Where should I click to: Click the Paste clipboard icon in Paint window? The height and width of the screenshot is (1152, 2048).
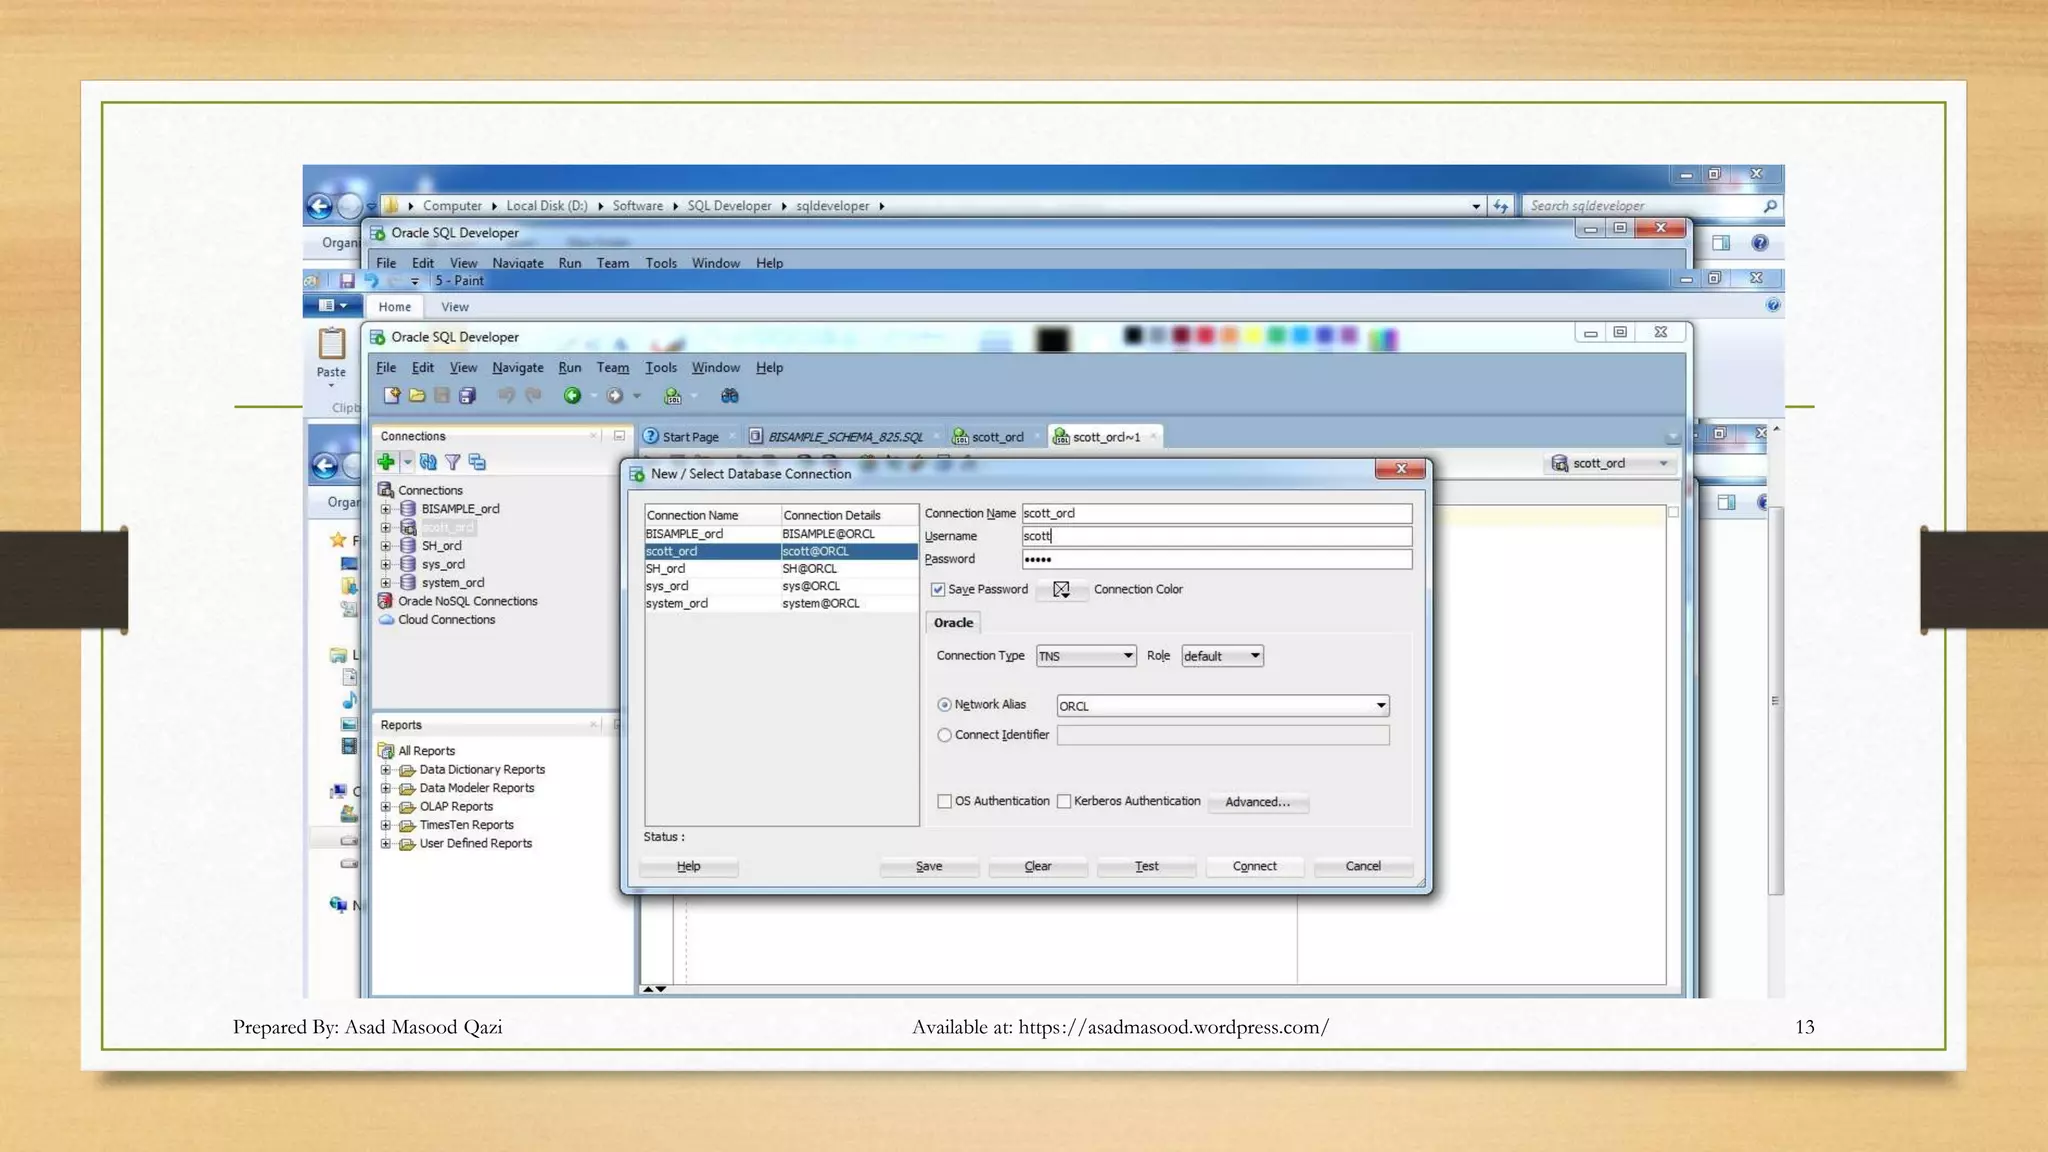click(x=332, y=343)
